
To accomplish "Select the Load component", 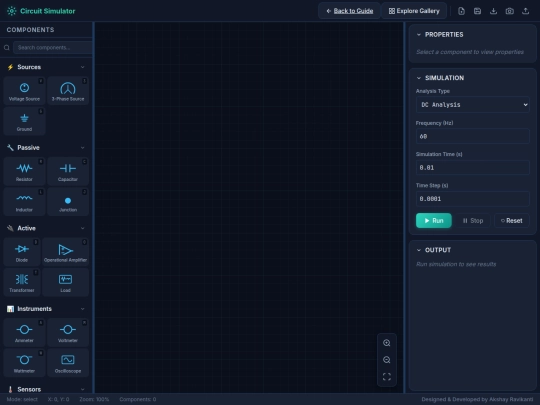I will (x=65, y=282).
